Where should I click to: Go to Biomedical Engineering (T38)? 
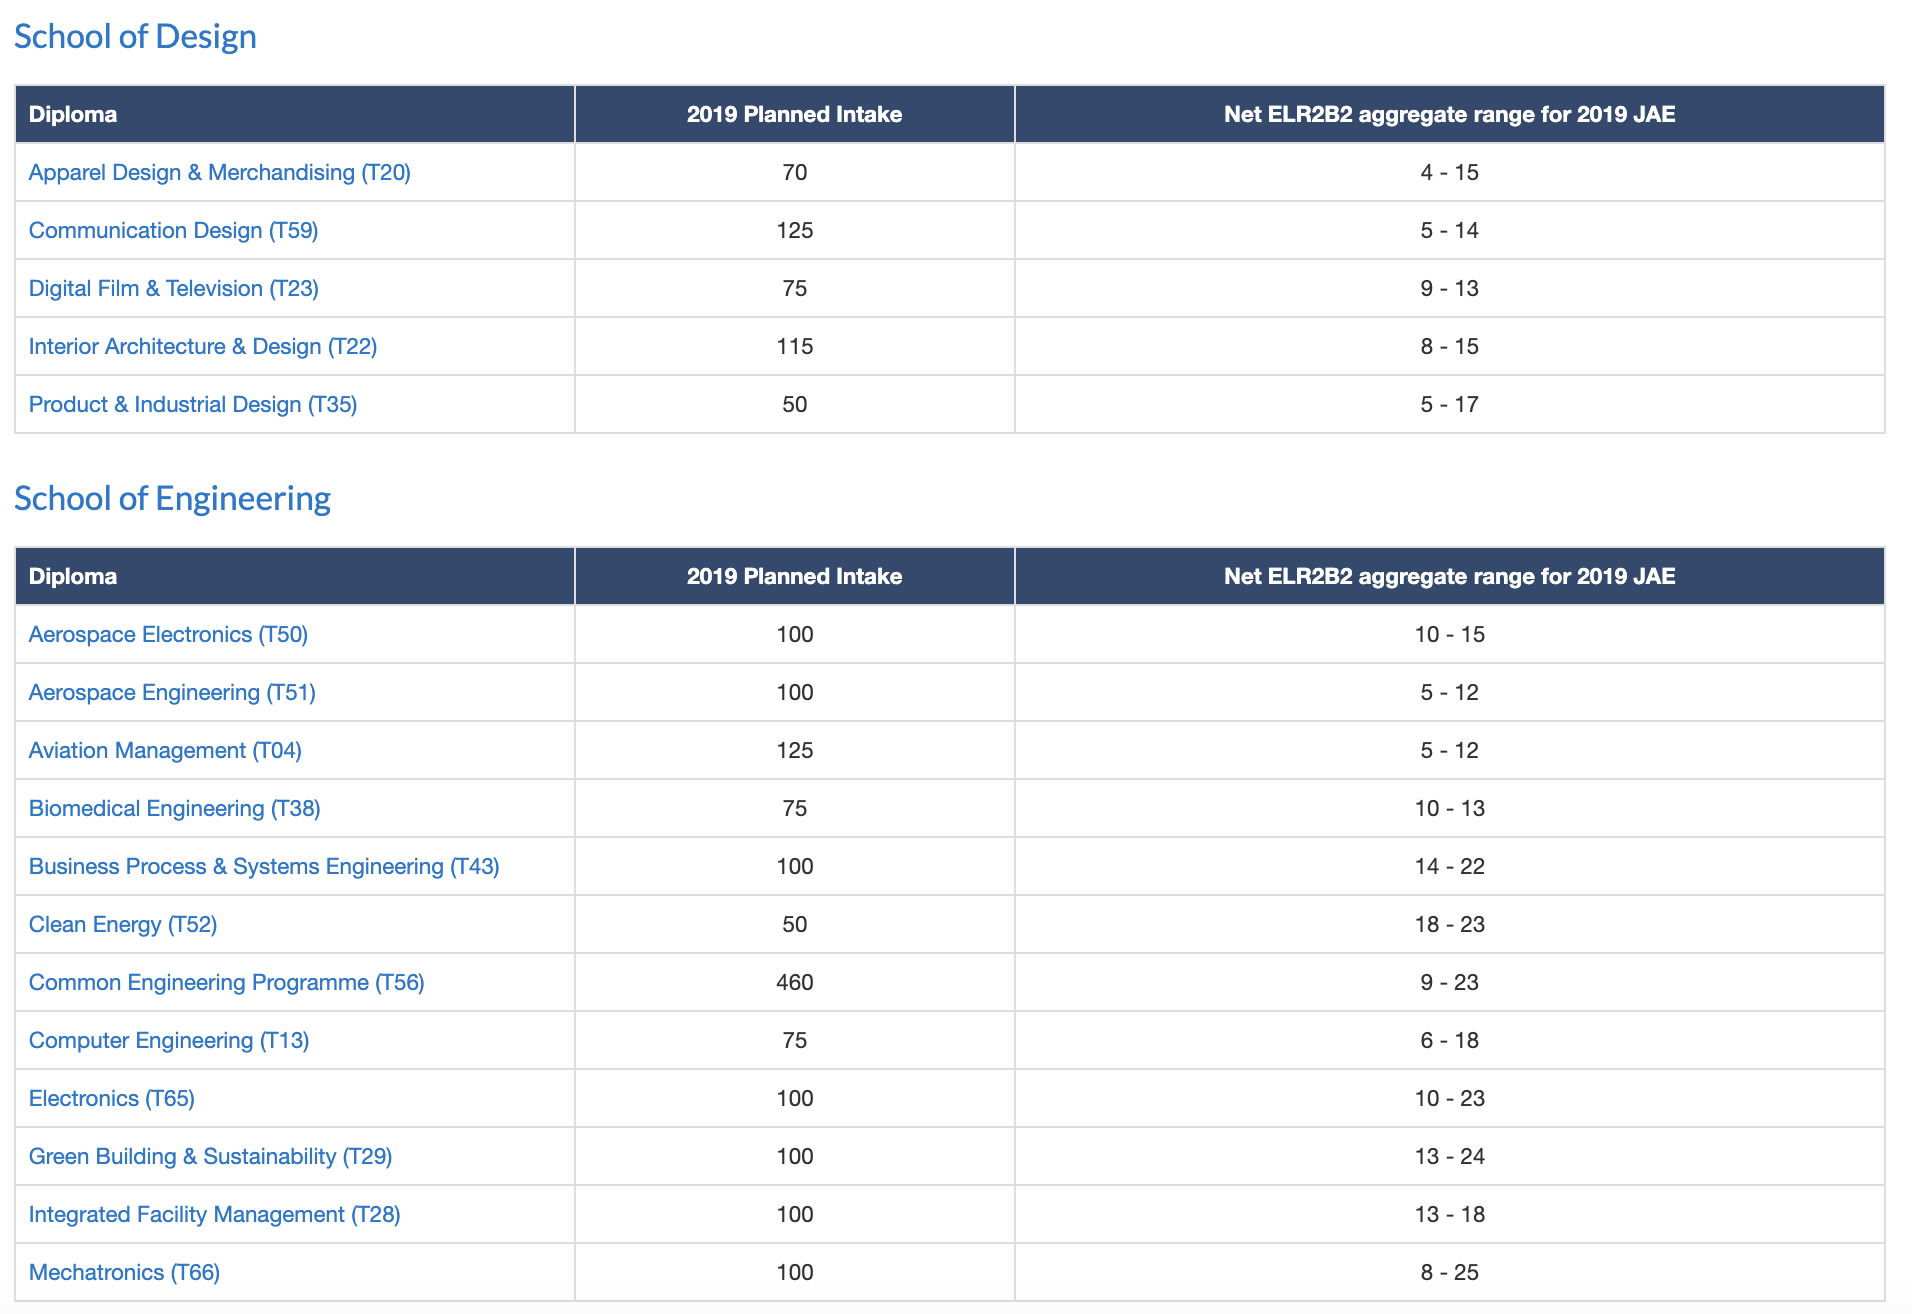[x=174, y=809]
